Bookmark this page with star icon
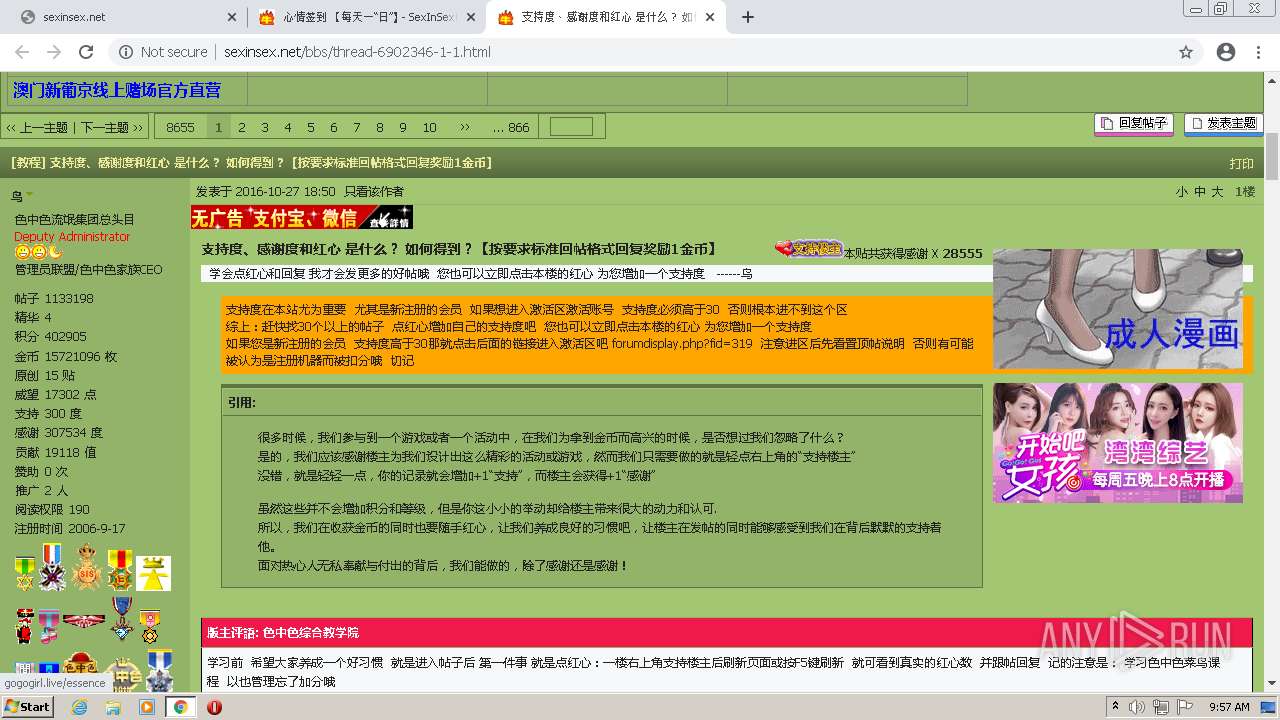The width and height of the screenshot is (1280, 720). click(x=1186, y=52)
